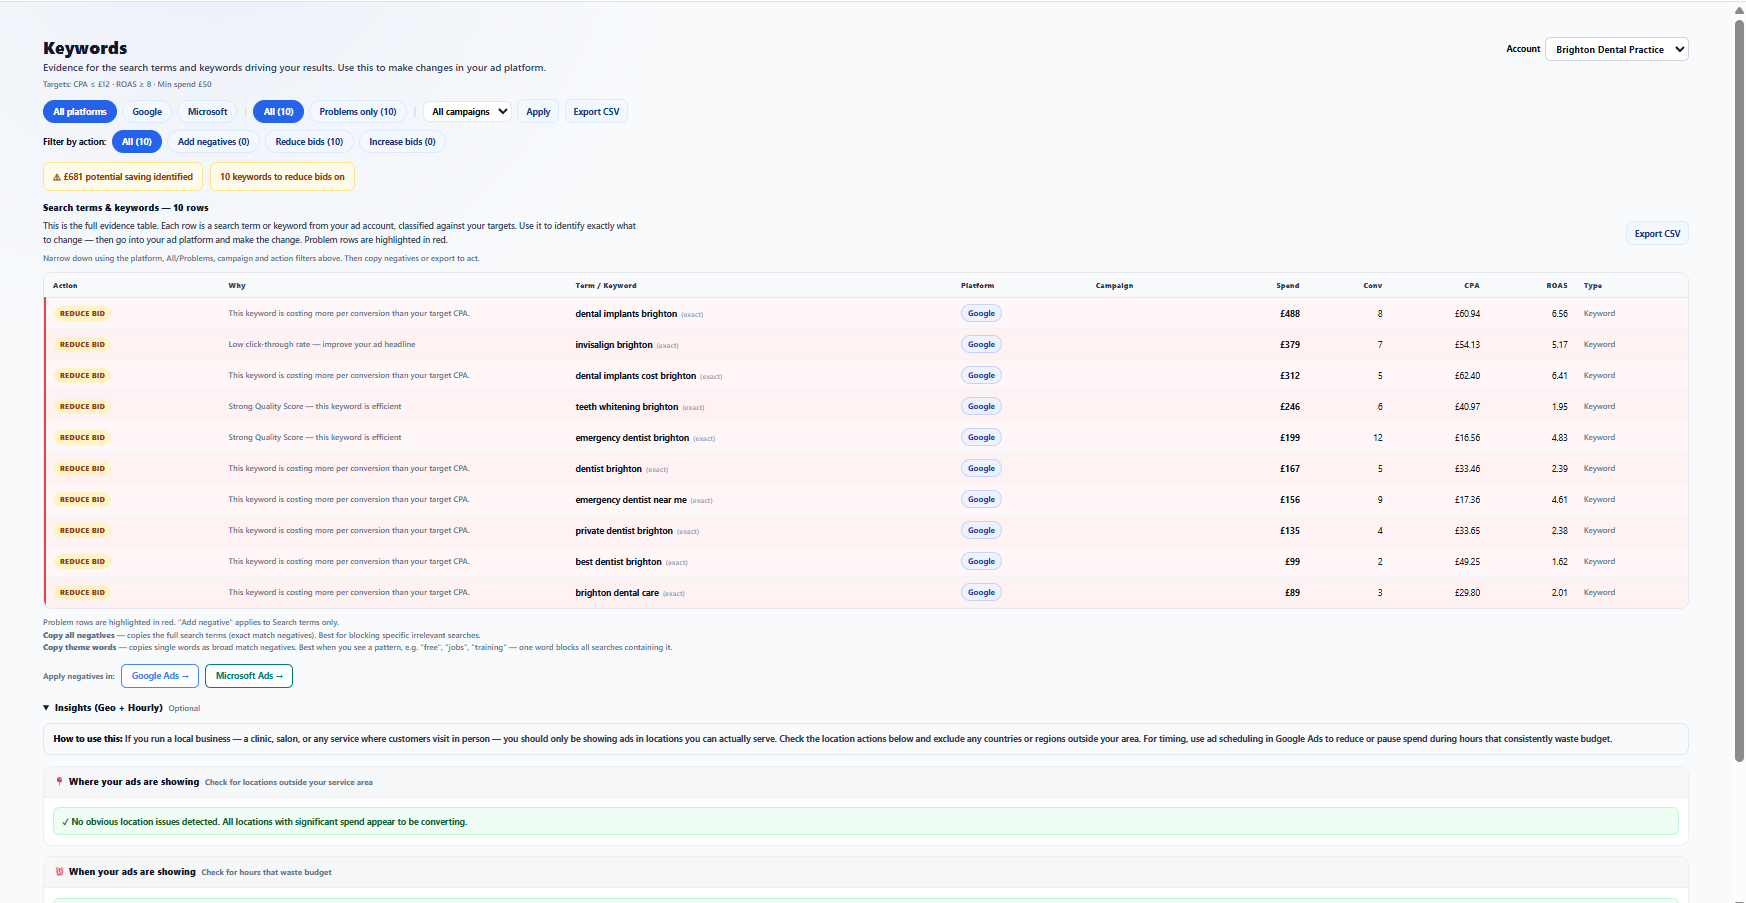Collapse the Insights (Geo + Hourly) section
The width and height of the screenshot is (1746, 903).
(x=46, y=708)
